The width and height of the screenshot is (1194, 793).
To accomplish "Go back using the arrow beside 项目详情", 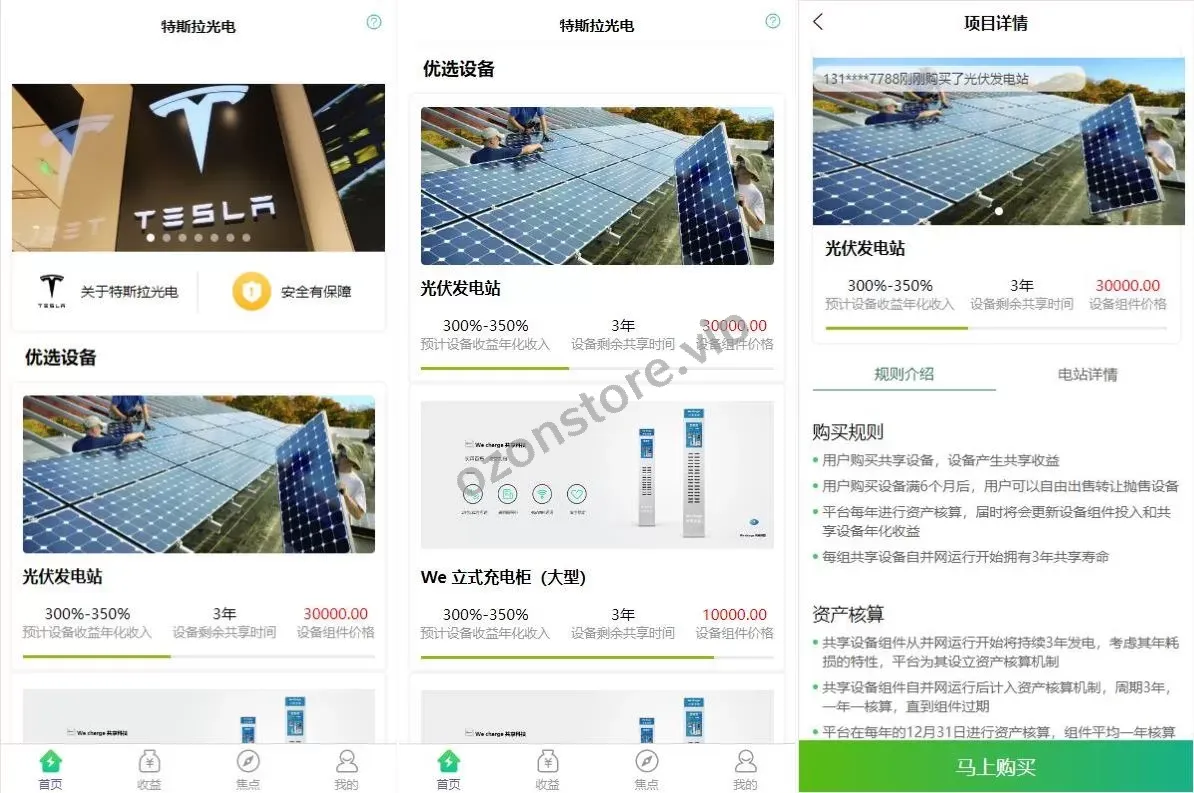I will [819, 22].
